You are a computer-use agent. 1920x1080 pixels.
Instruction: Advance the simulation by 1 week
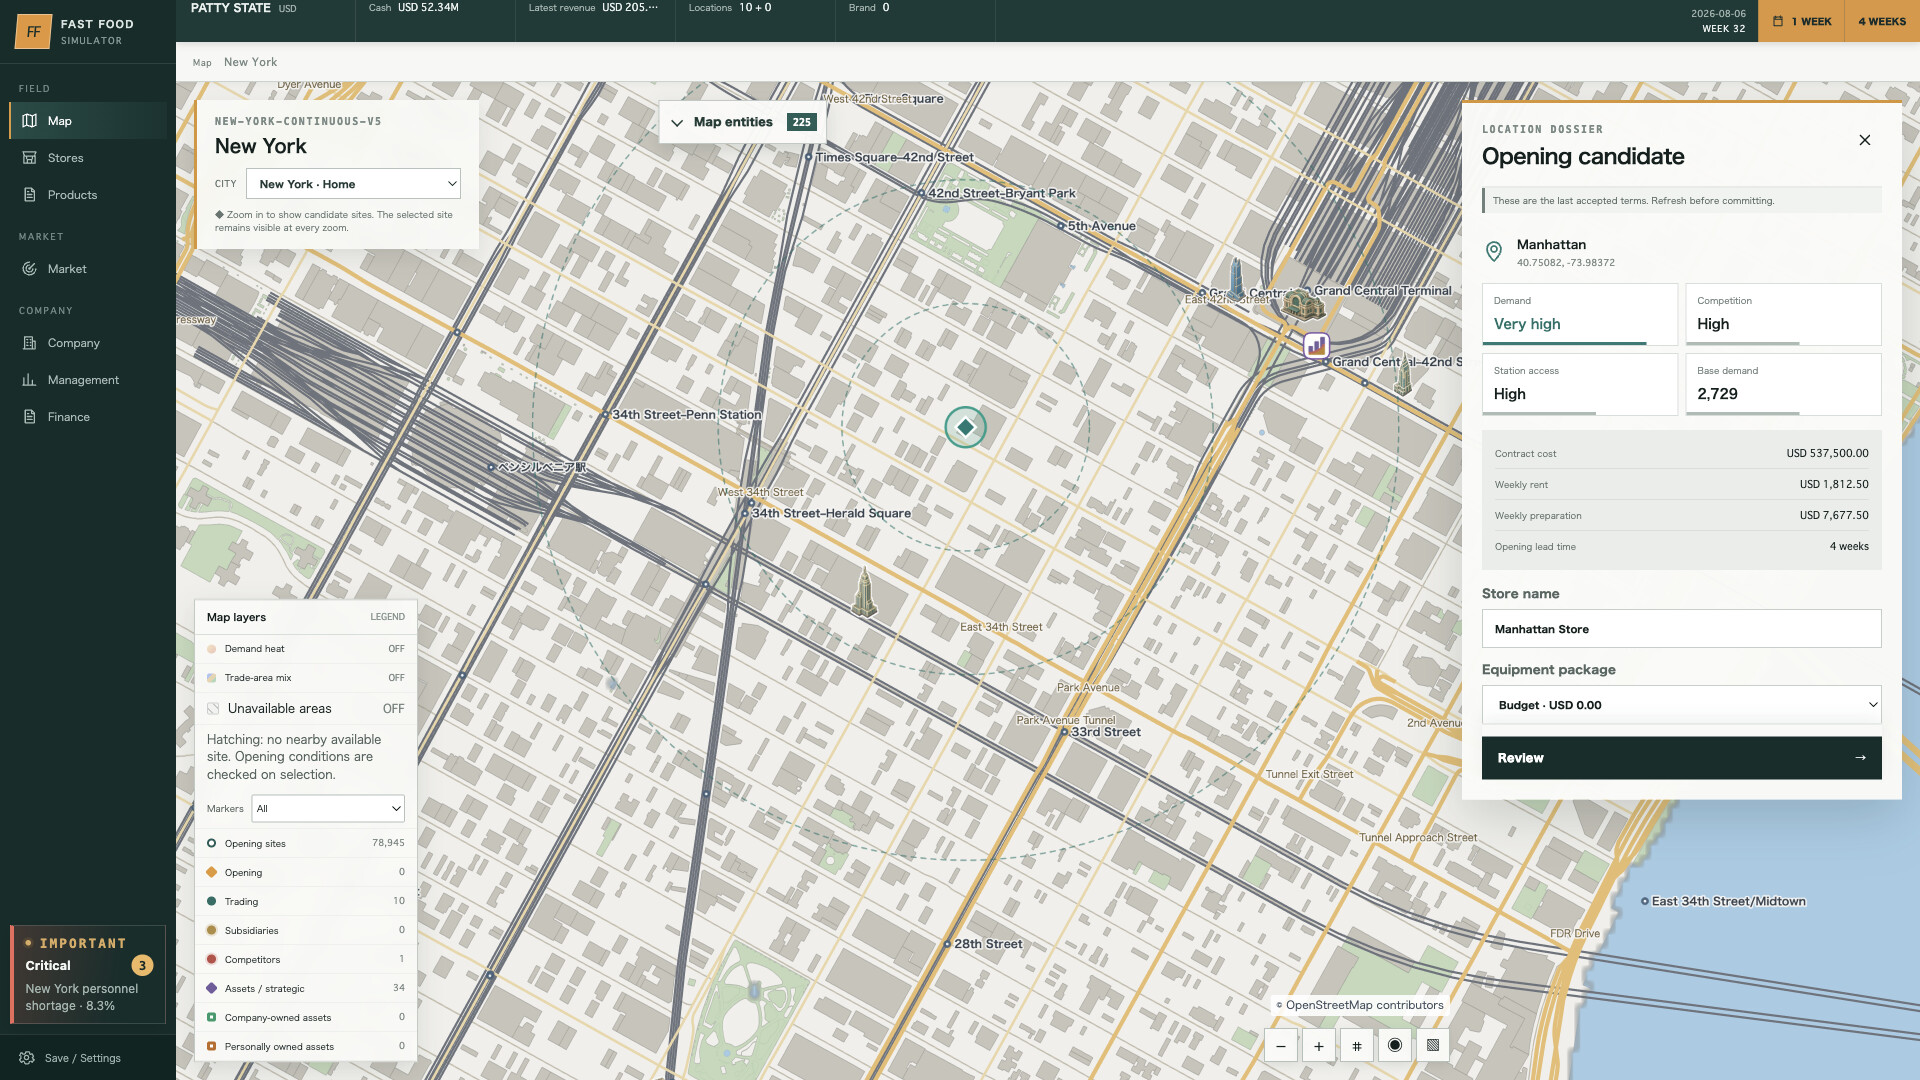click(1802, 21)
